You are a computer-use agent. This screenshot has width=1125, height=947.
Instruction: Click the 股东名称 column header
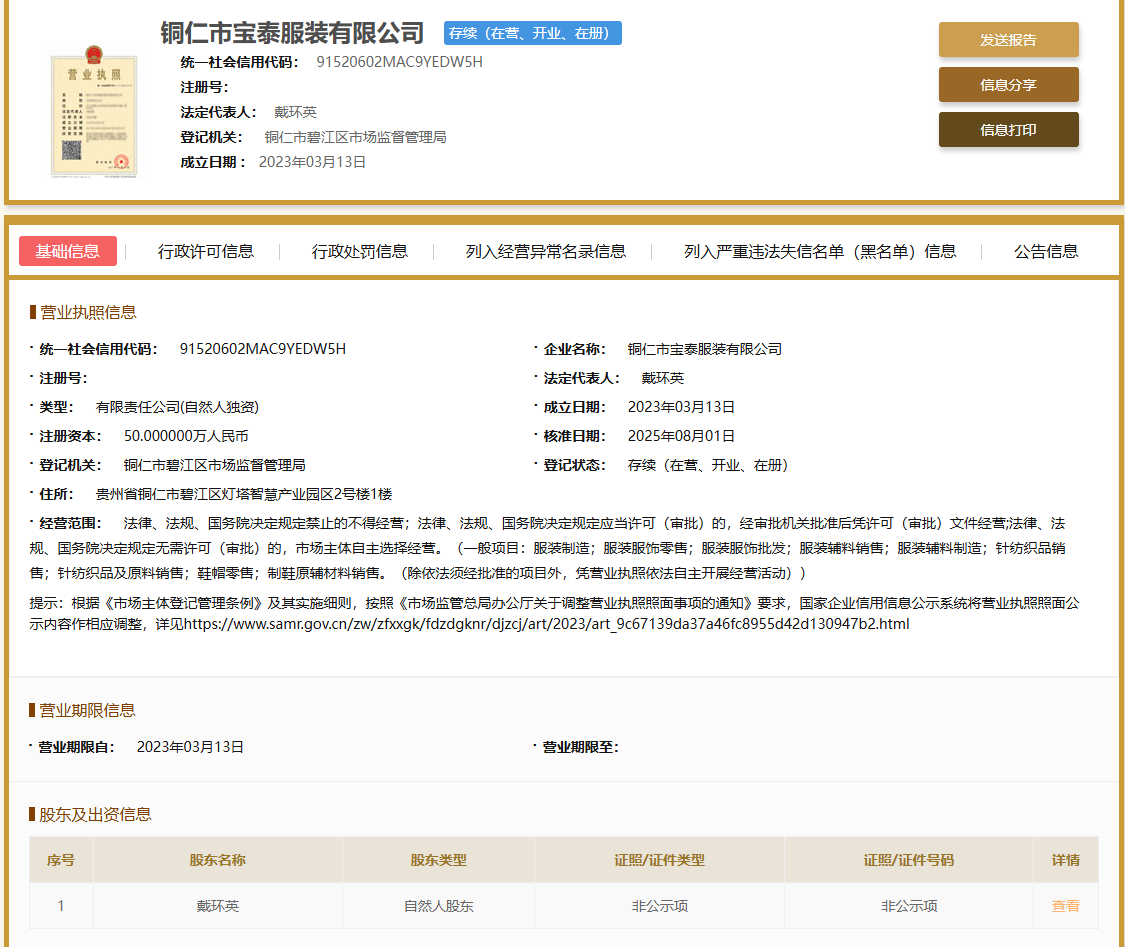[x=217, y=859]
